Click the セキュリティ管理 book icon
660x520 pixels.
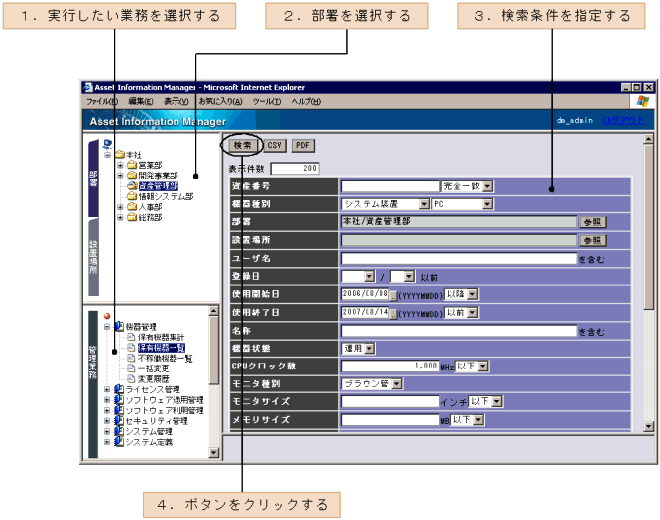[x=118, y=421]
